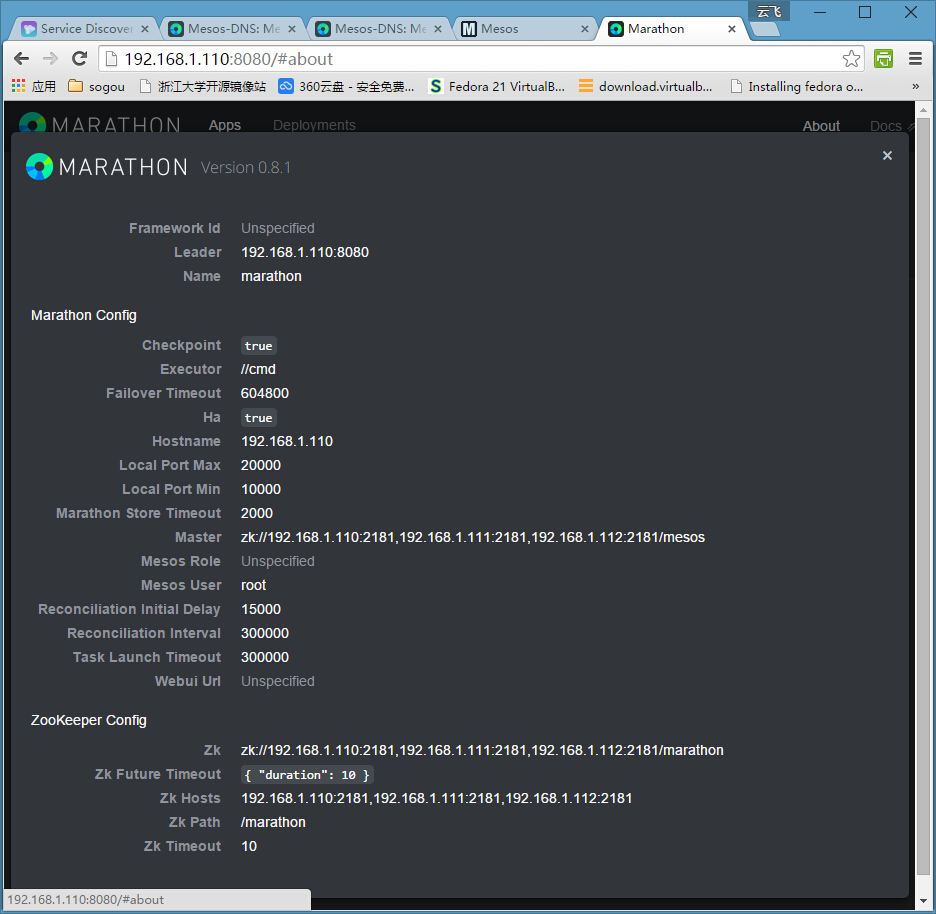The image size is (936, 914).
Task: Click the About navigation link
Action: click(x=821, y=125)
